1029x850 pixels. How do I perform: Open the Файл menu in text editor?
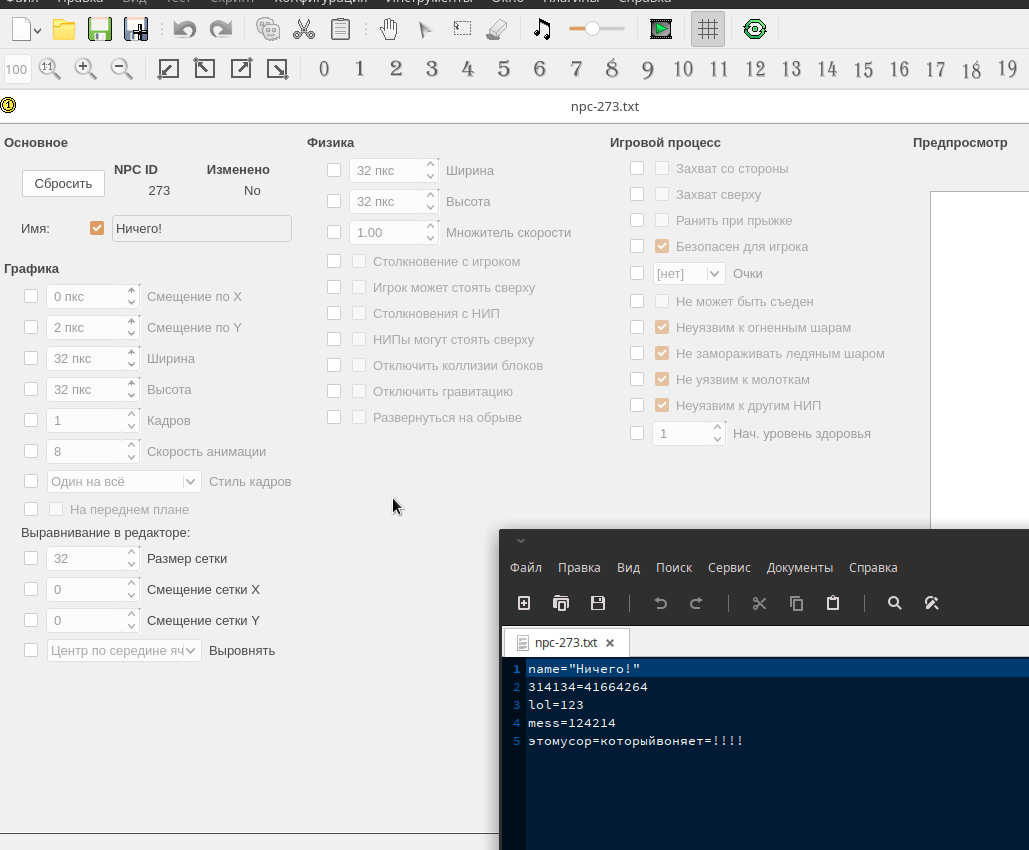(526, 568)
